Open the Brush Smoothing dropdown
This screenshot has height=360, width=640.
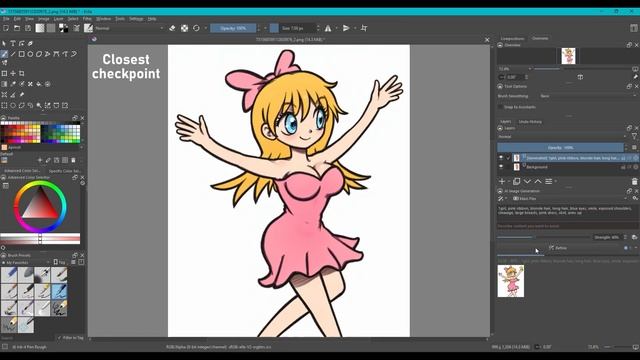587,96
